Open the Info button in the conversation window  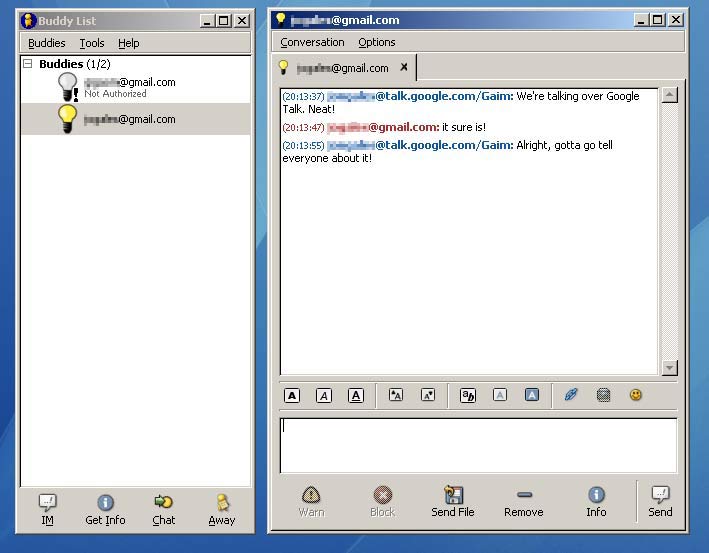point(596,501)
